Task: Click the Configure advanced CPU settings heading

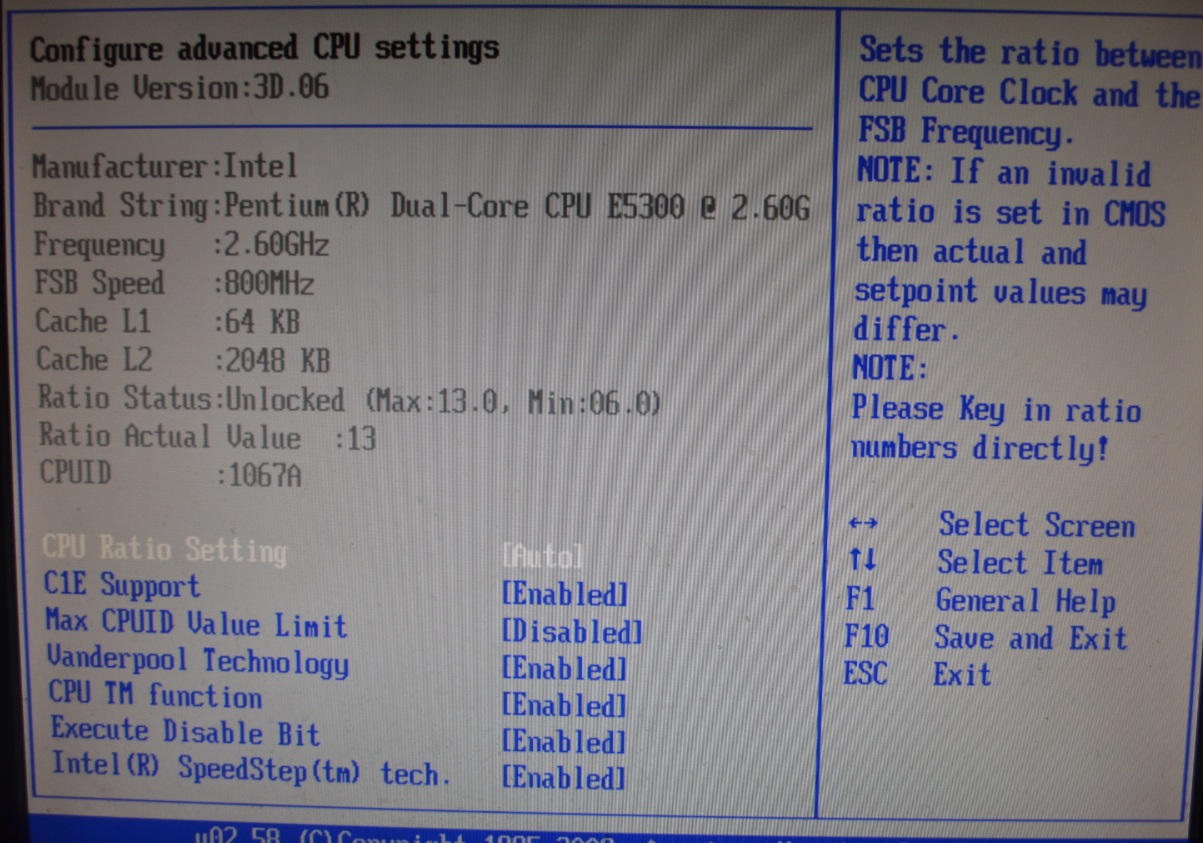Action: point(264,48)
